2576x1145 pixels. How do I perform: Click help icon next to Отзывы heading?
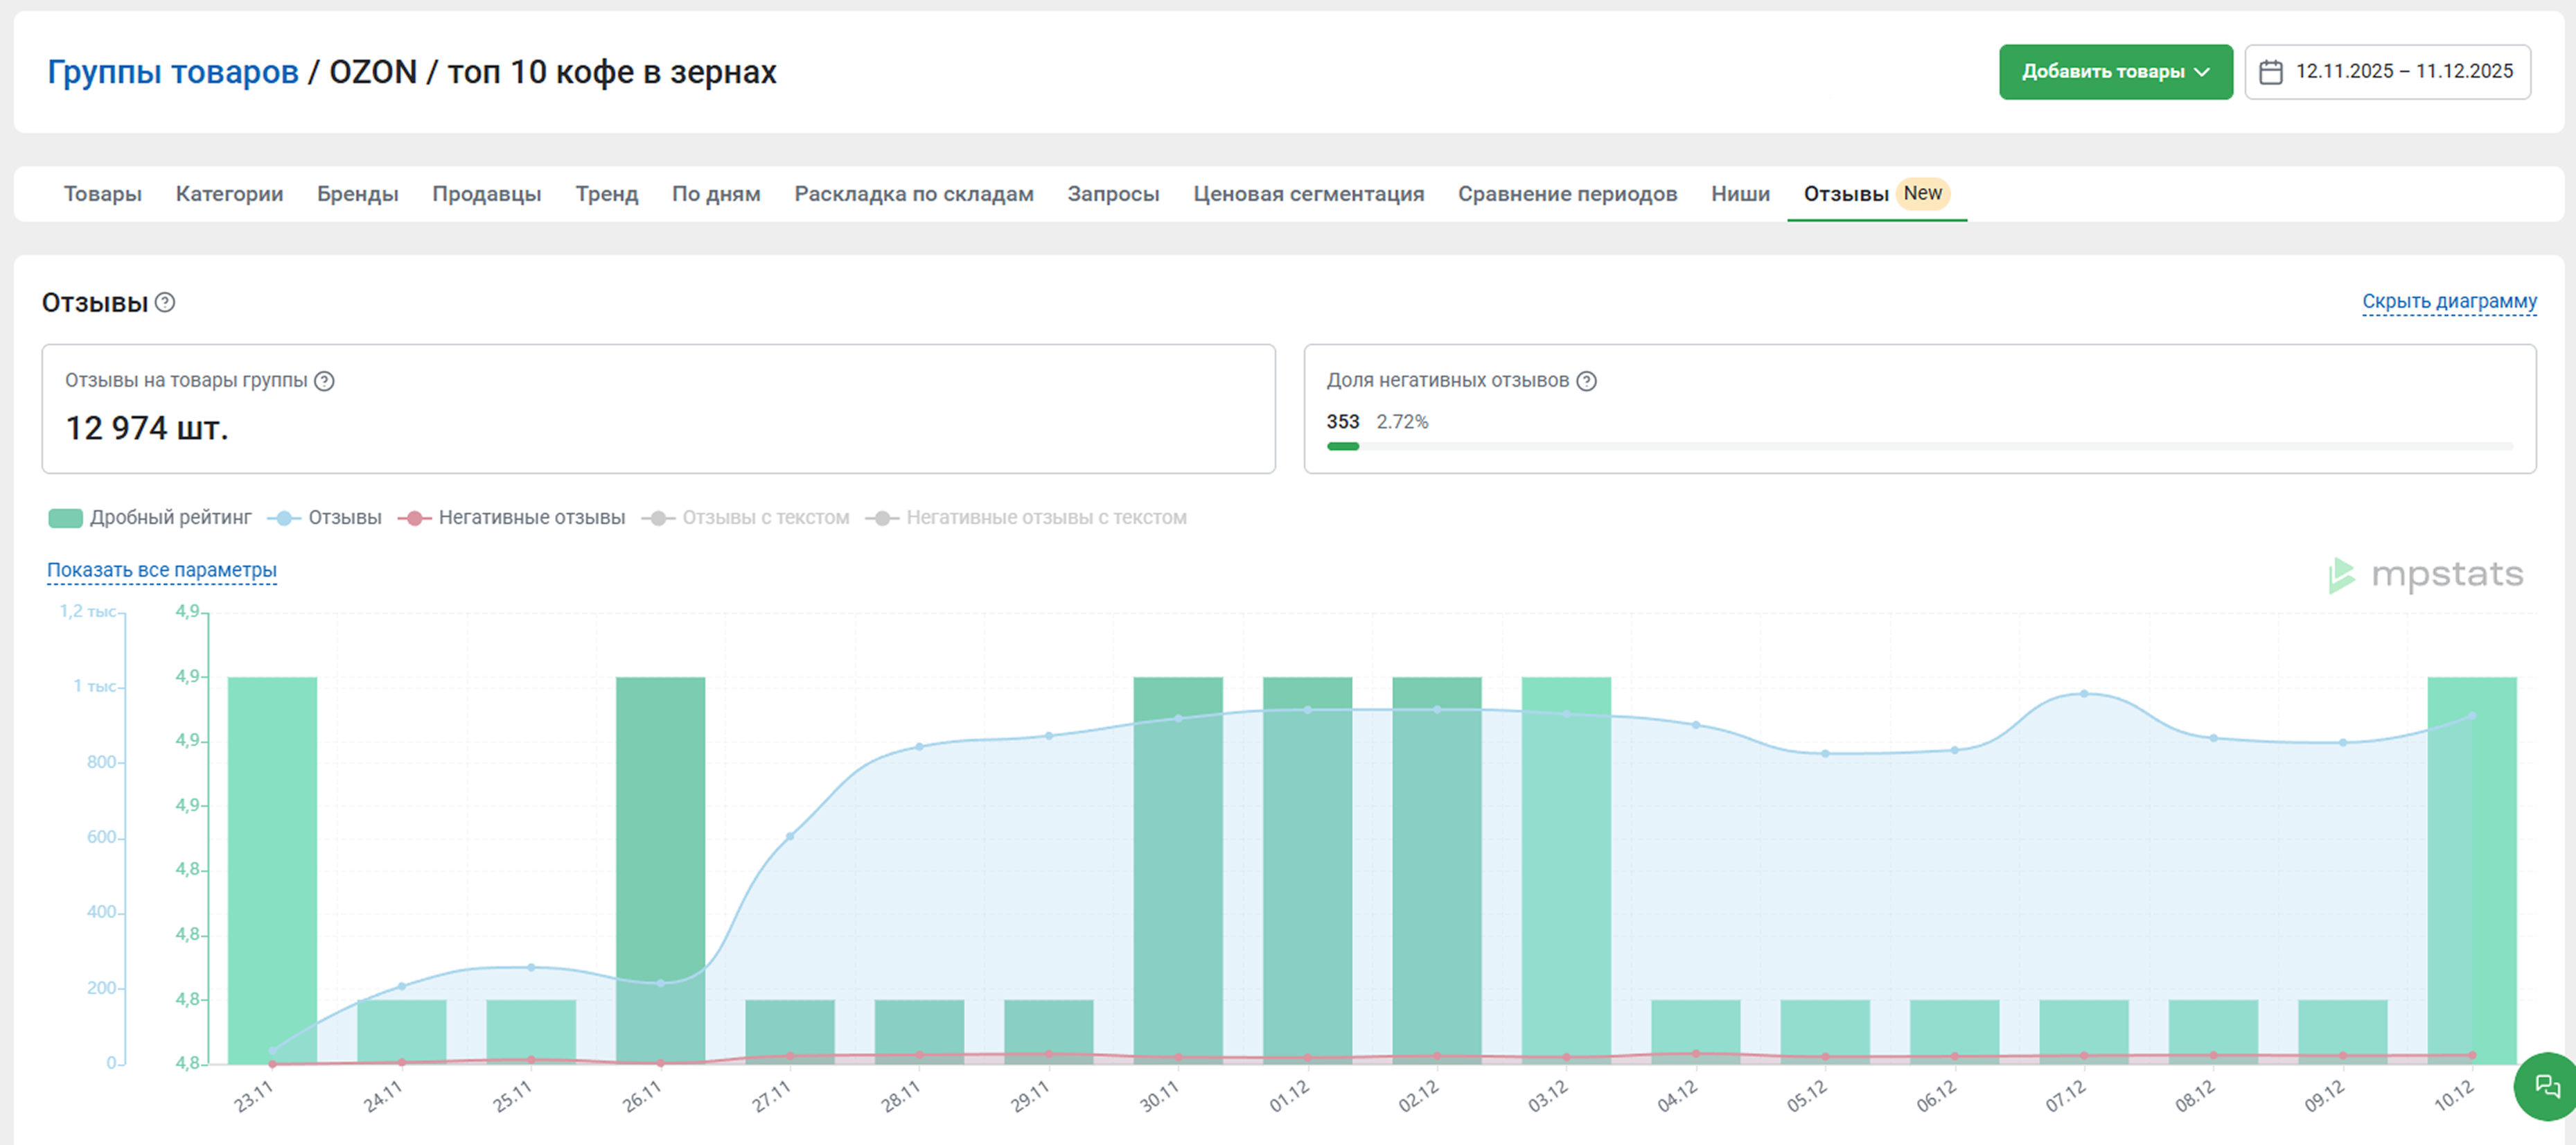(165, 302)
